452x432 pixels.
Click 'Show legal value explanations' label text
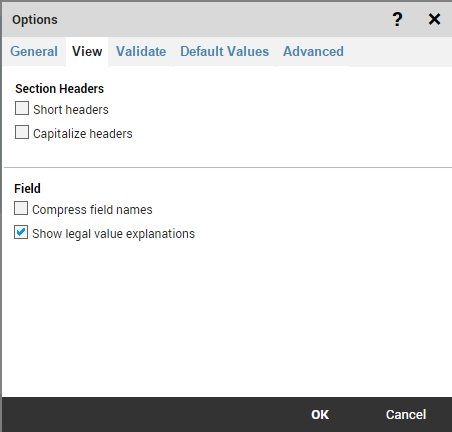(x=114, y=234)
